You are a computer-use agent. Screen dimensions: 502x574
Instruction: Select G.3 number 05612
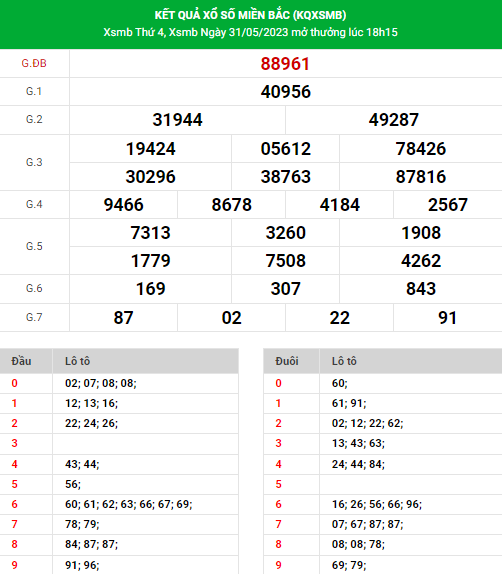coord(285,149)
